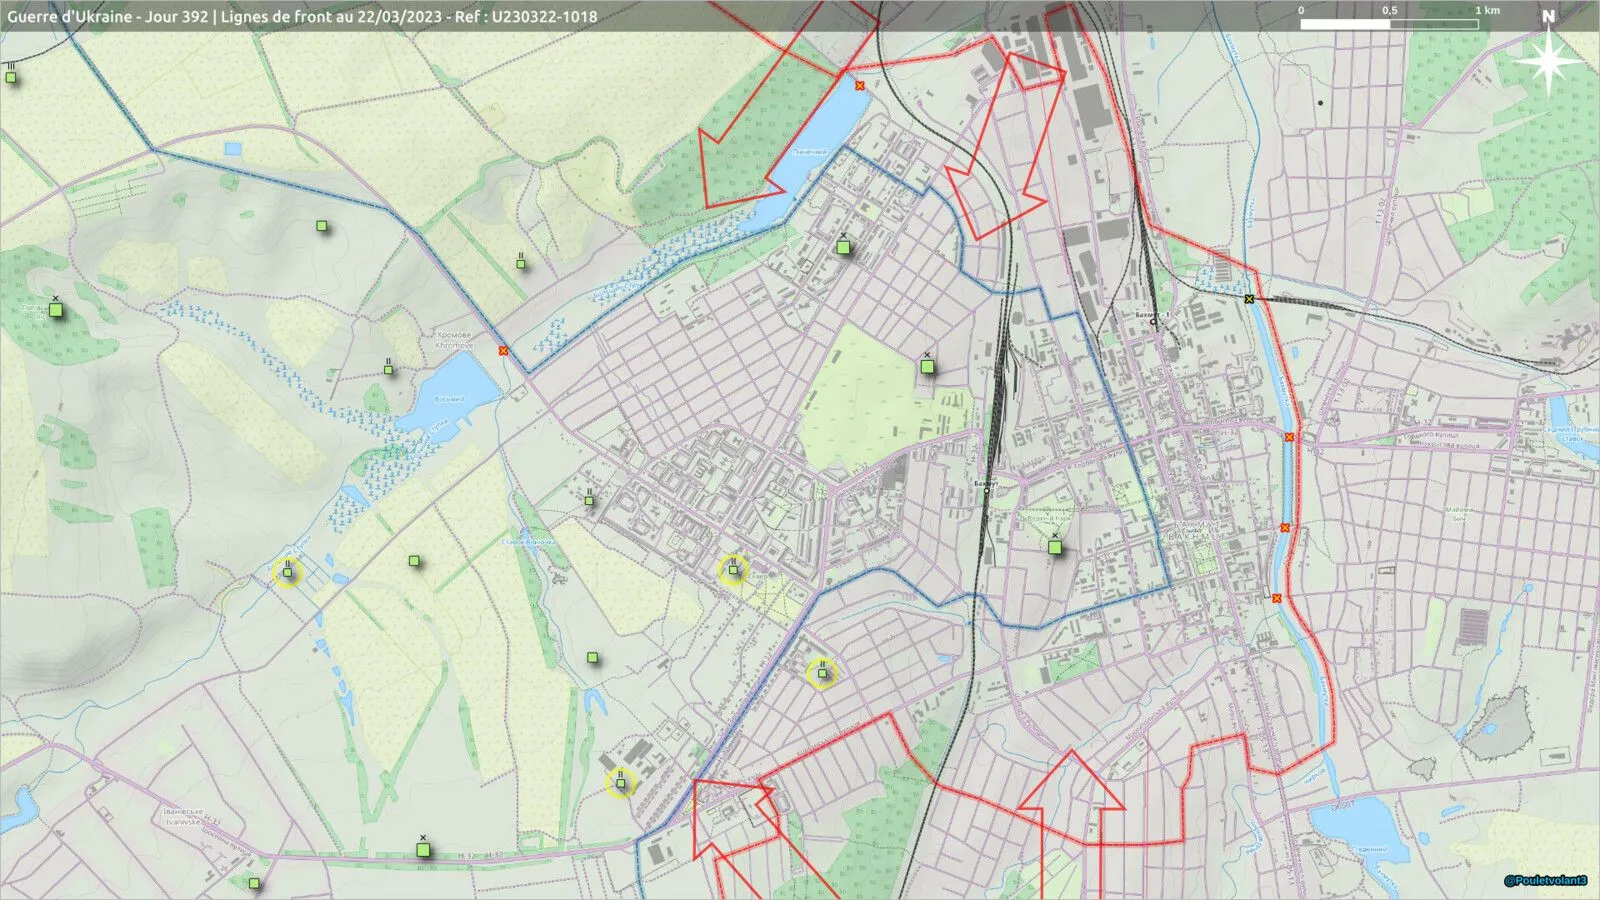Click the southernmost red X marker on the river
This screenshot has width=1600, height=900.
[x=1277, y=598]
